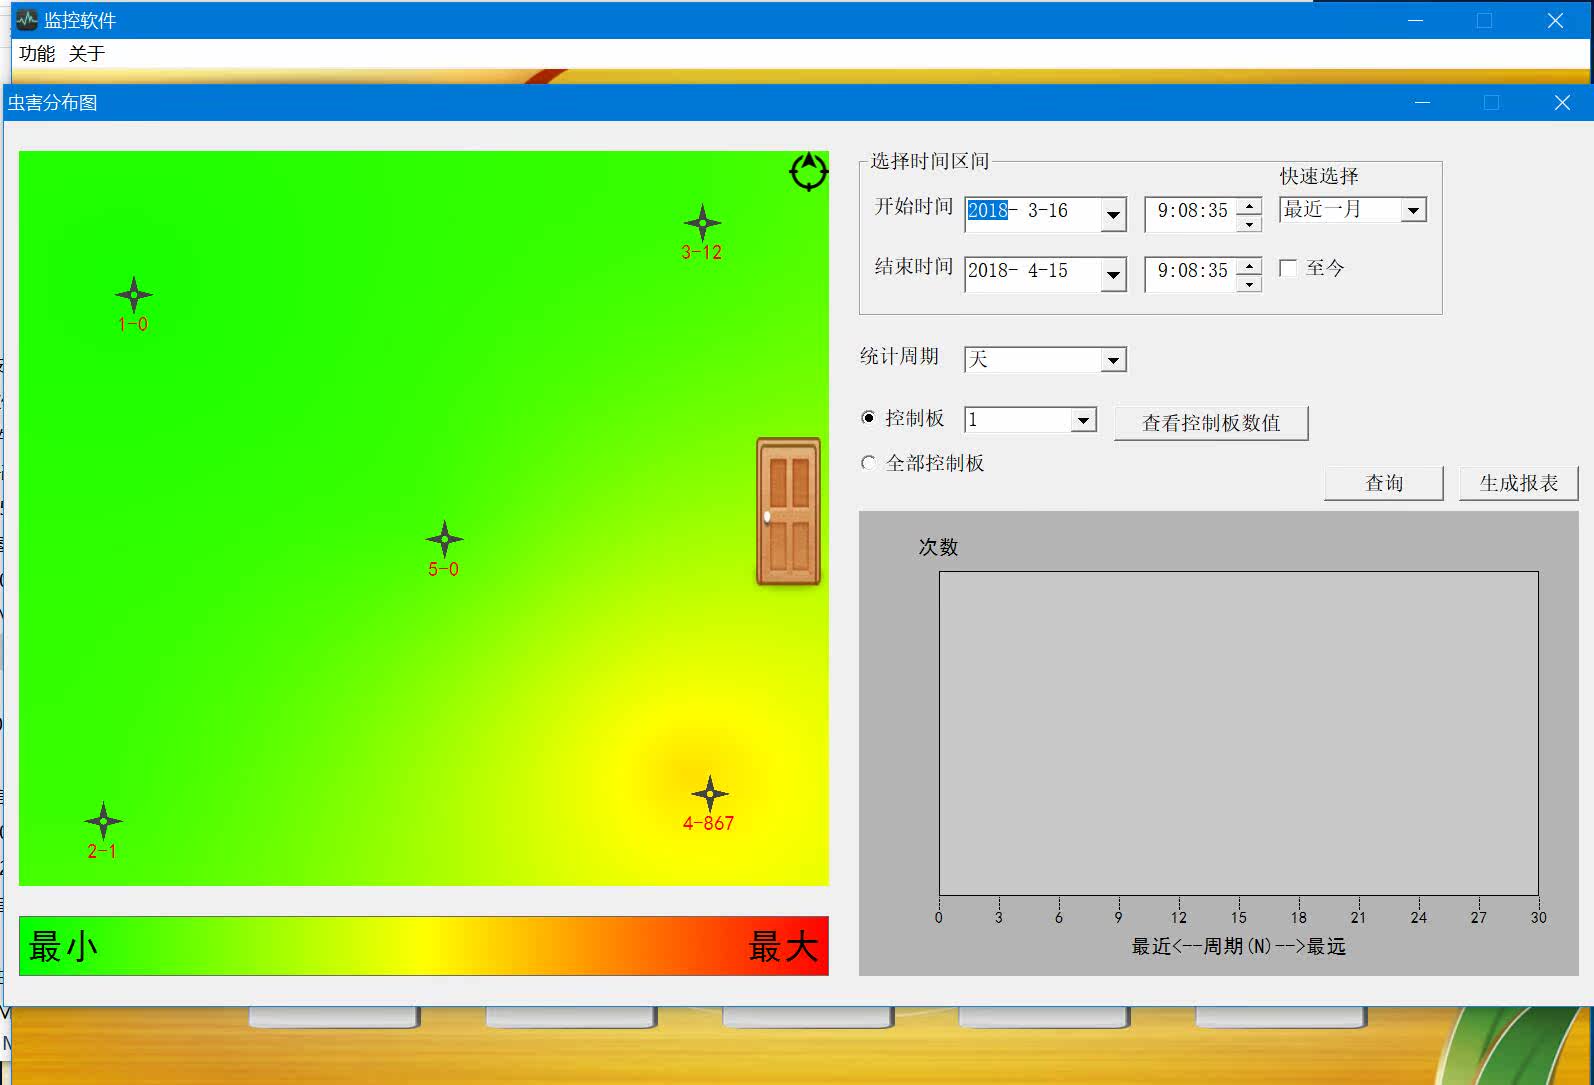Click the 最小 end of the color scale
Screen dimensions: 1594x1085
[63, 946]
